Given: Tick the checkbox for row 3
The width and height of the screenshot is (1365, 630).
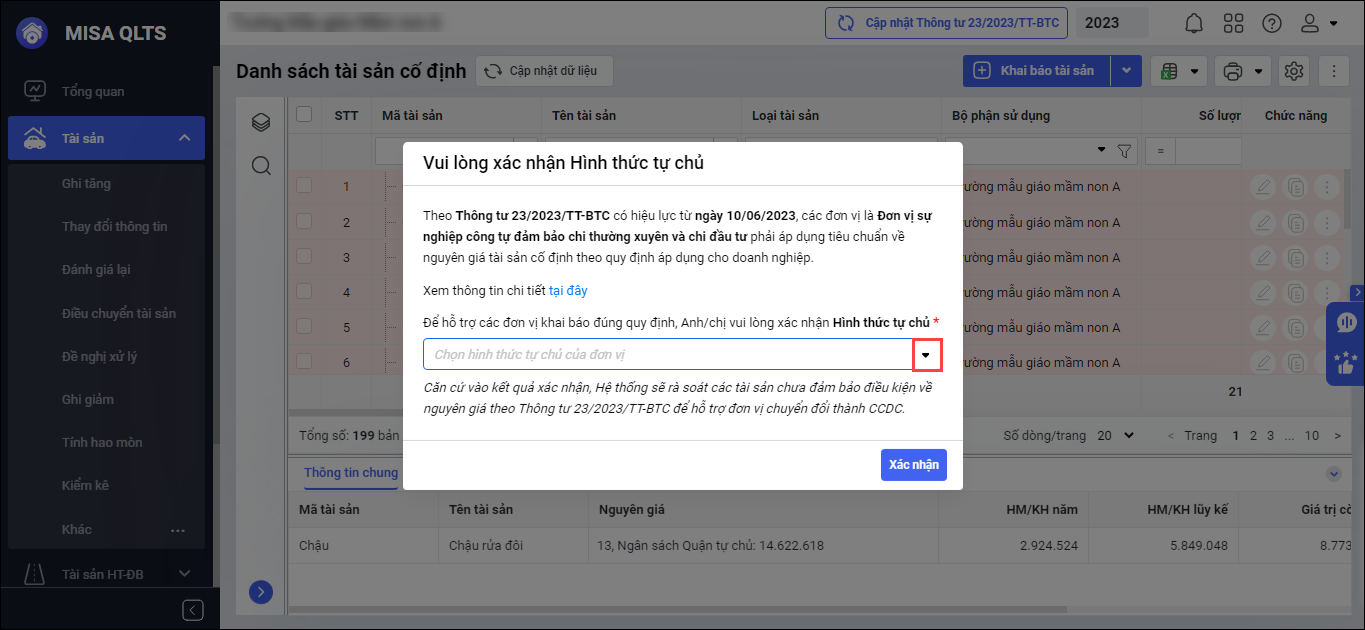Looking at the screenshot, I should coord(305,257).
